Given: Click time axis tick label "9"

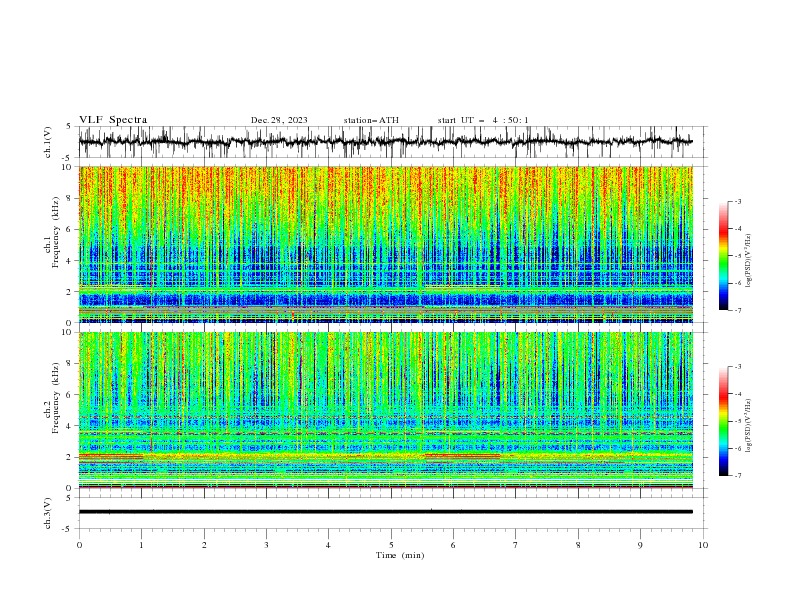Looking at the screenshot, I should click(640, 545).
